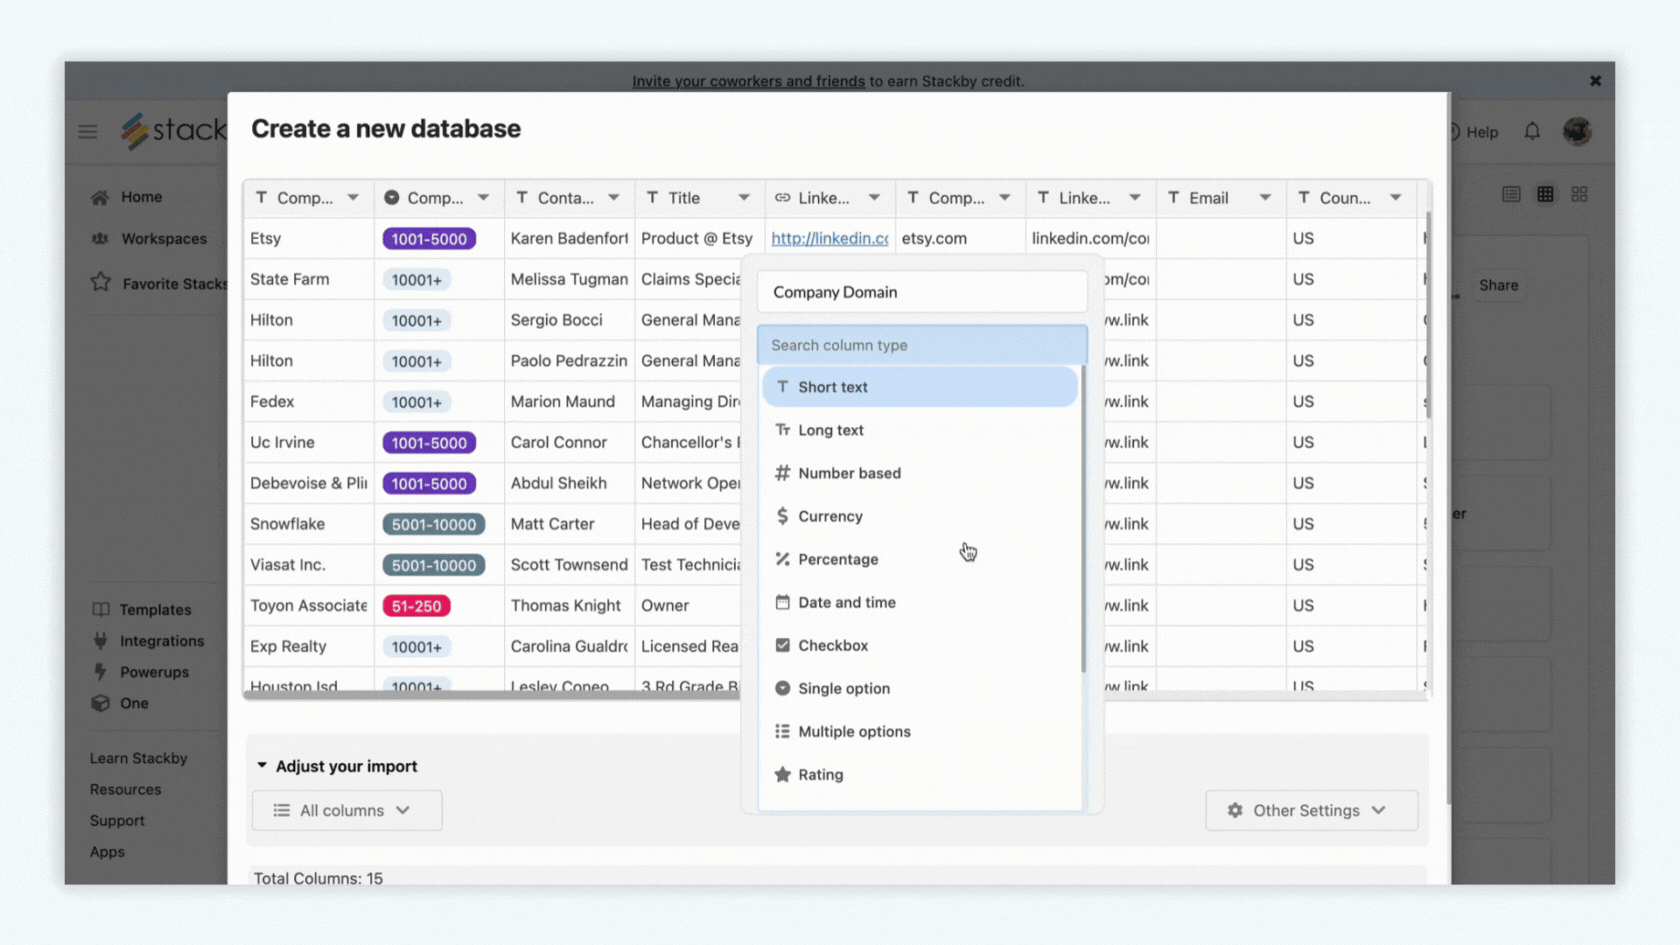Select the Home sidebar icon

point(100,196)
